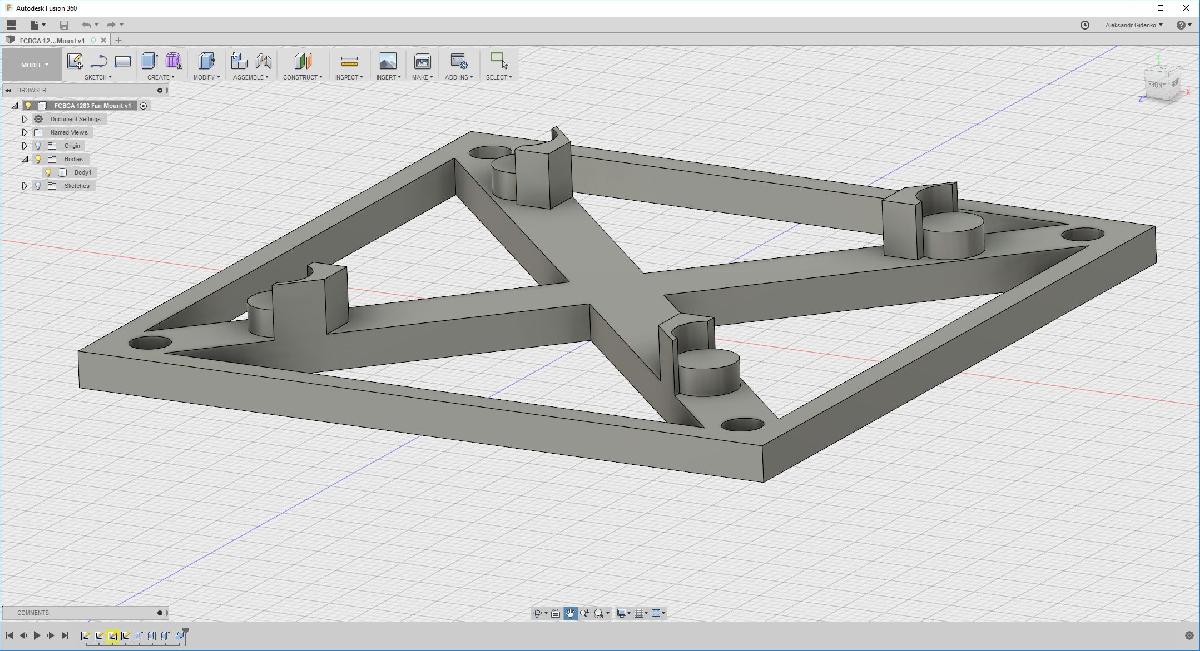Image resolution: width=1200 pixels, height=651 pixels.
Task: Play the timeline history
Action: coord(37,635)
